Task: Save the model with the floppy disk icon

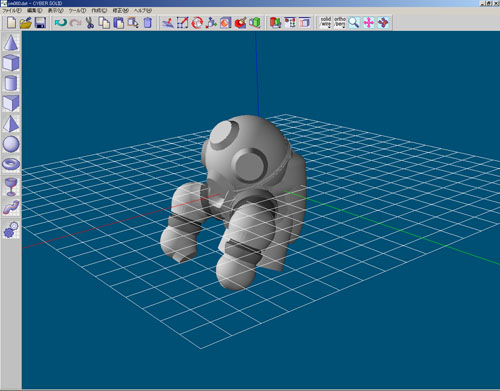Action: pos(40,23)
